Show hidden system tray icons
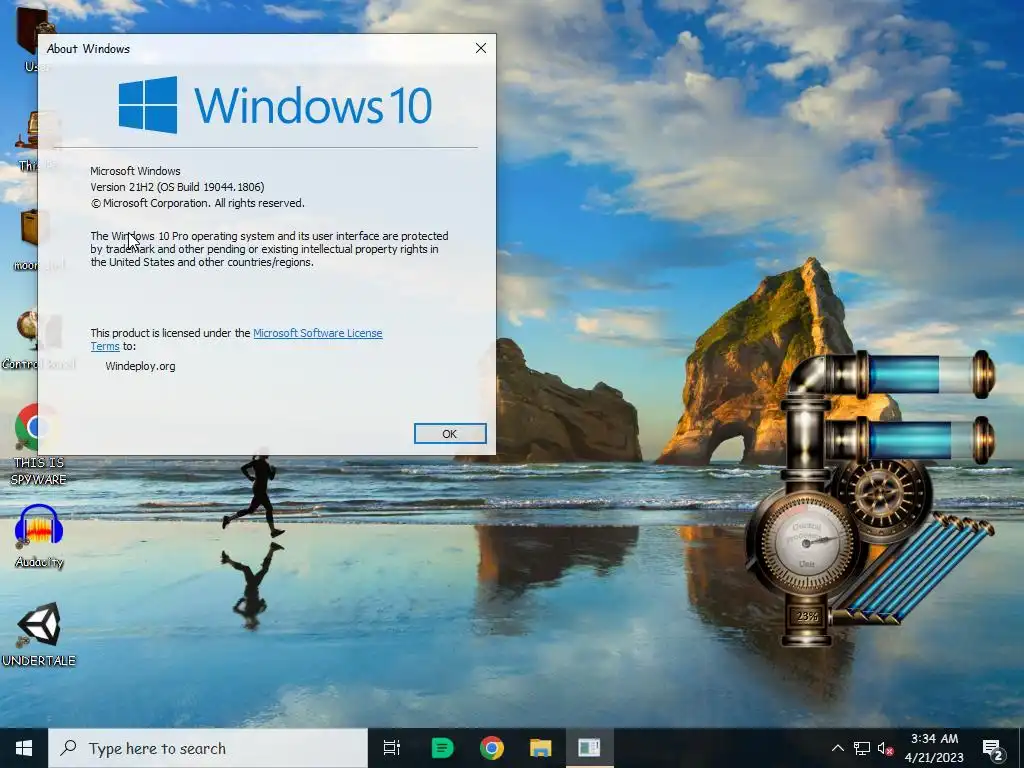This screenshot has width=1024, height=768. pos(838,748)
